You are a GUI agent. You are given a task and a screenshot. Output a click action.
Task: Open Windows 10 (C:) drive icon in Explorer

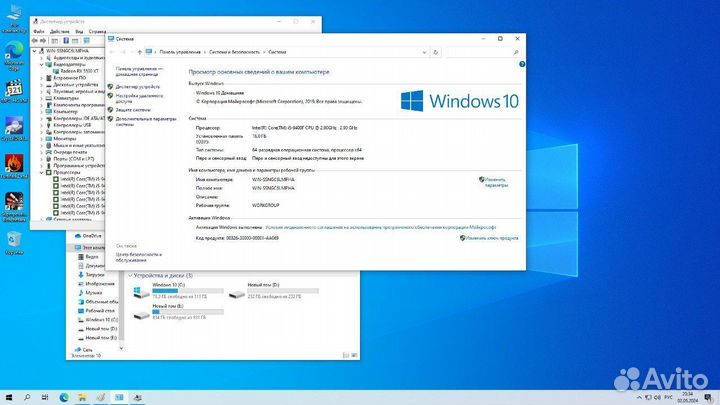pos(141,292)
